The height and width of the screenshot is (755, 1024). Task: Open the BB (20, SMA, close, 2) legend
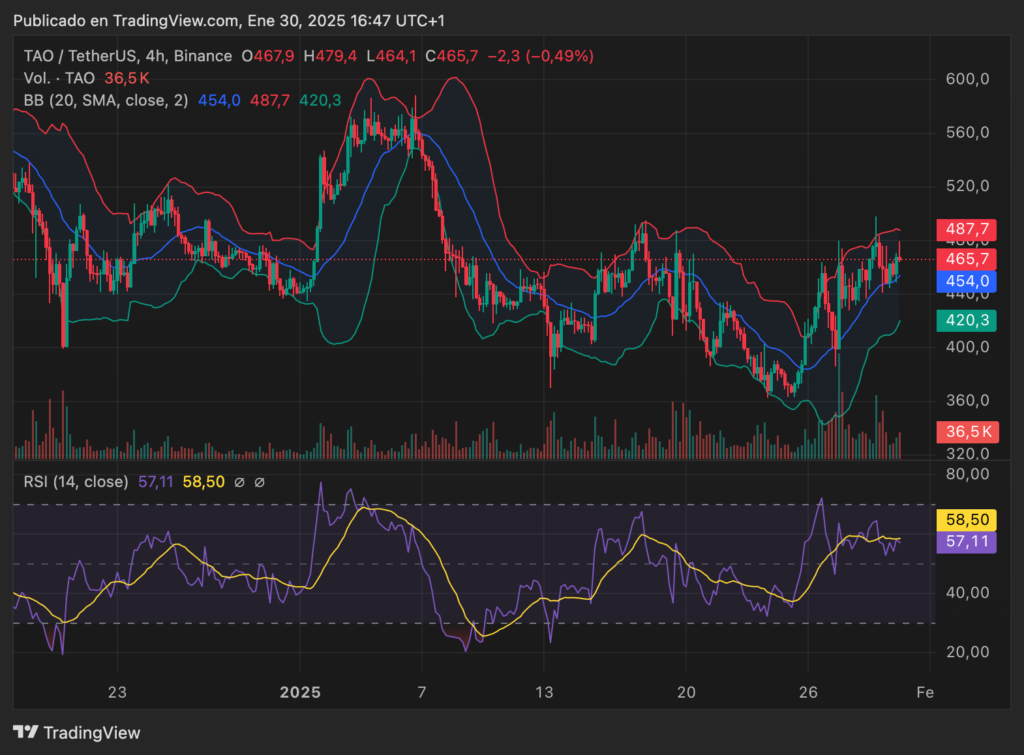tap(106, 101)
